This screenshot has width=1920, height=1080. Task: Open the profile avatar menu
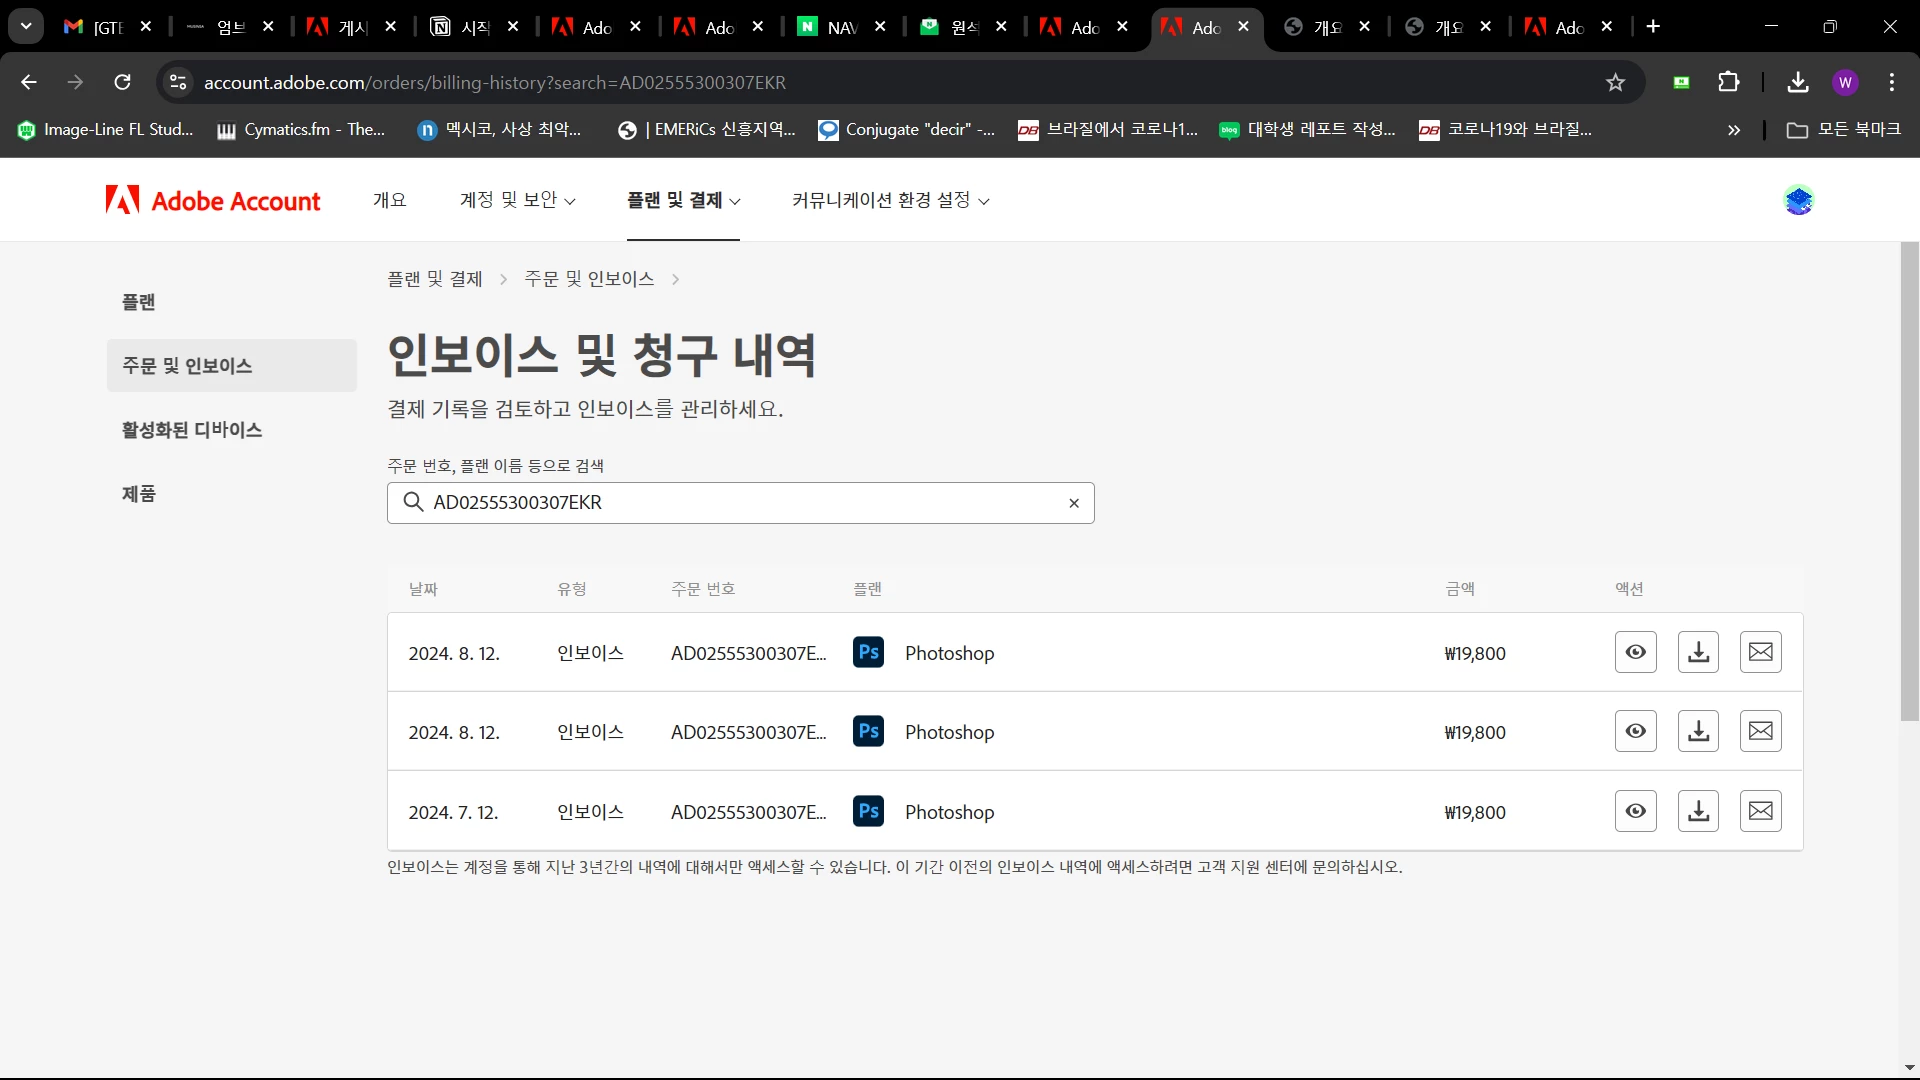coord(1798,200)
